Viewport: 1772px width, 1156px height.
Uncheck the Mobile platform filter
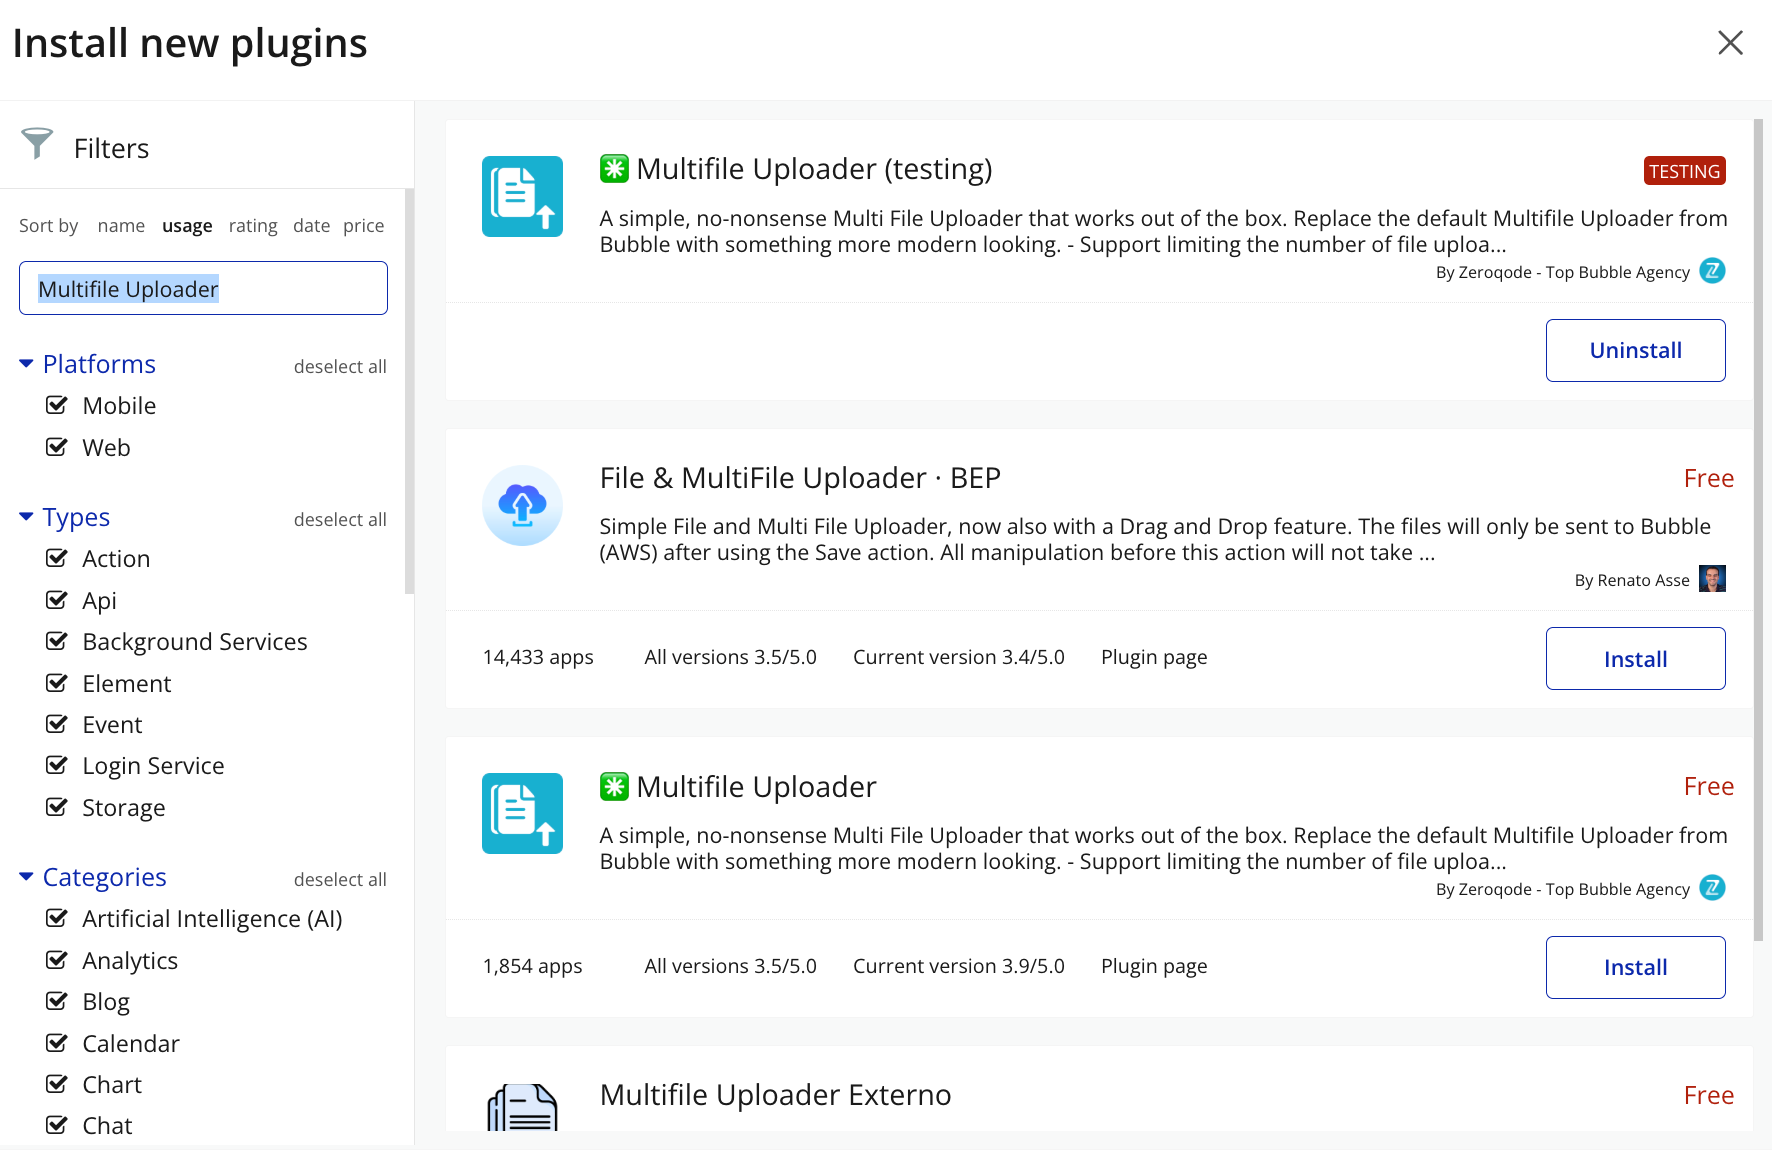(x=57, y=405)
